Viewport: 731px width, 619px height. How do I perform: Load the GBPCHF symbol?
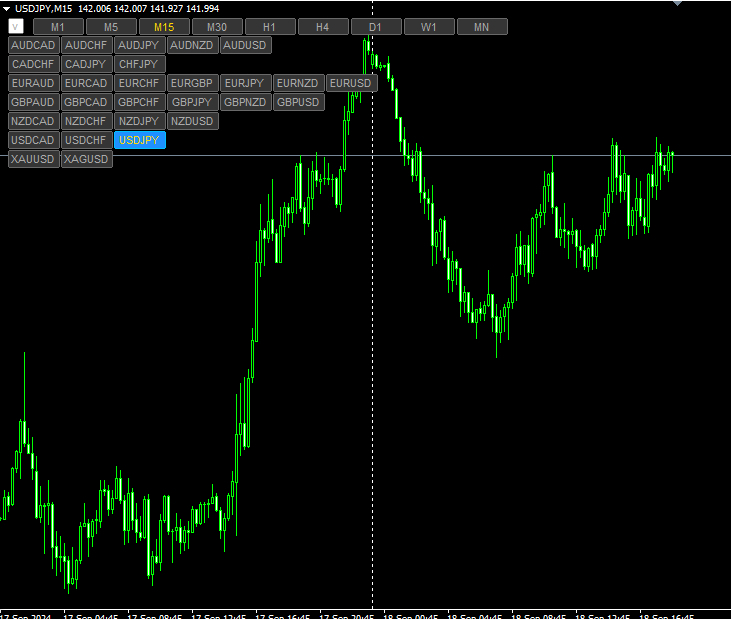(139, 102)
